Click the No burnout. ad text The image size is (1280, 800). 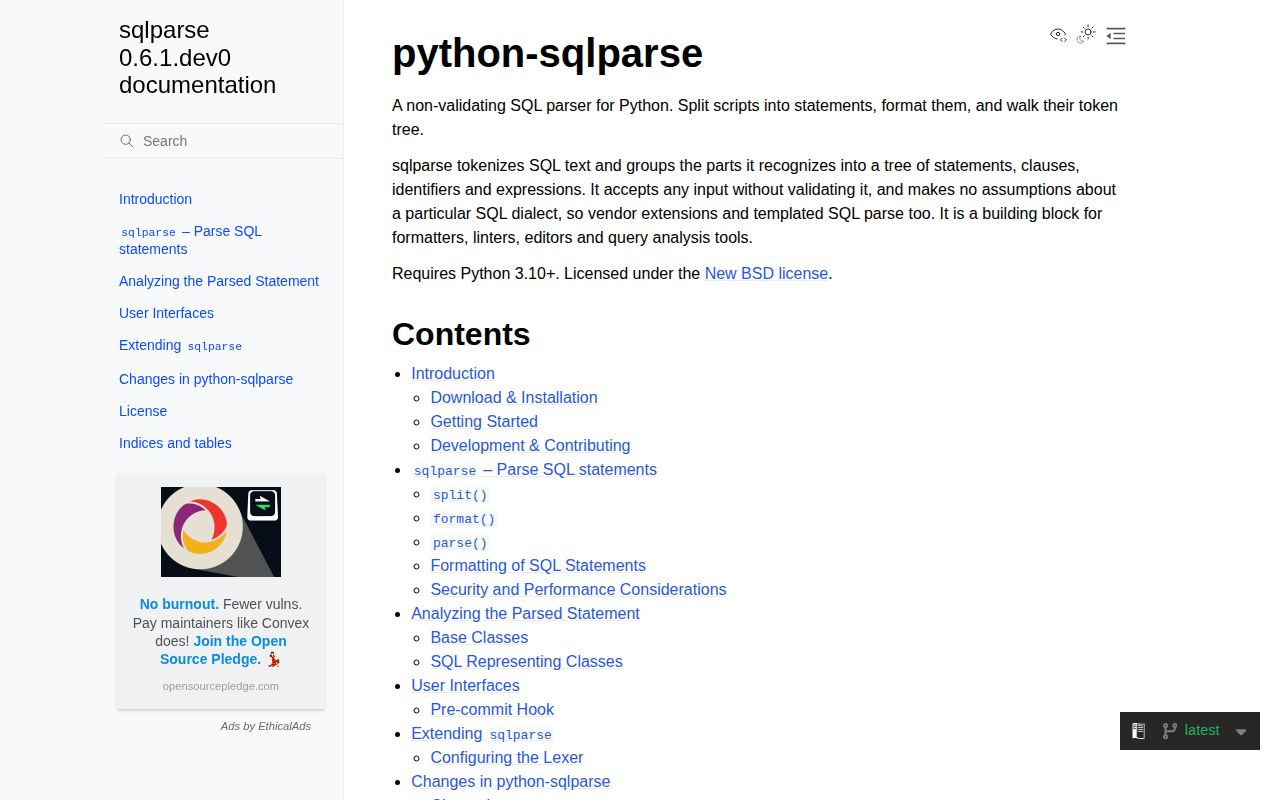179,604
